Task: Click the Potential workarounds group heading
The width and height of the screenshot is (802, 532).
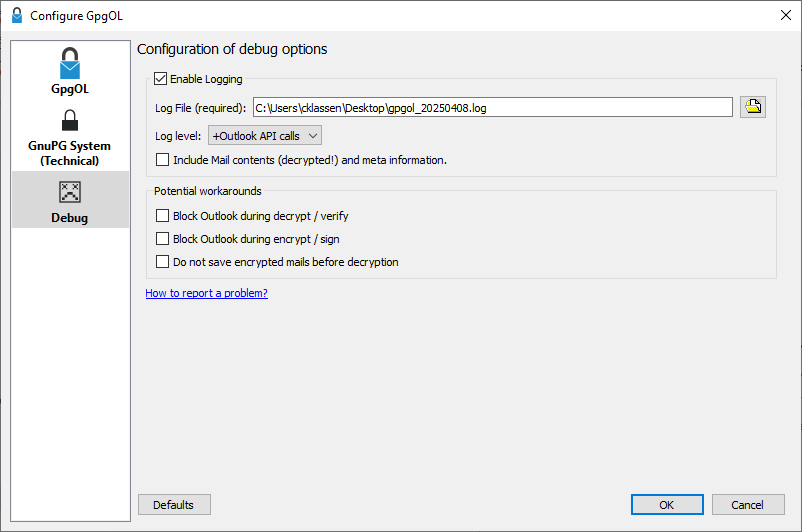Action: 208,191
